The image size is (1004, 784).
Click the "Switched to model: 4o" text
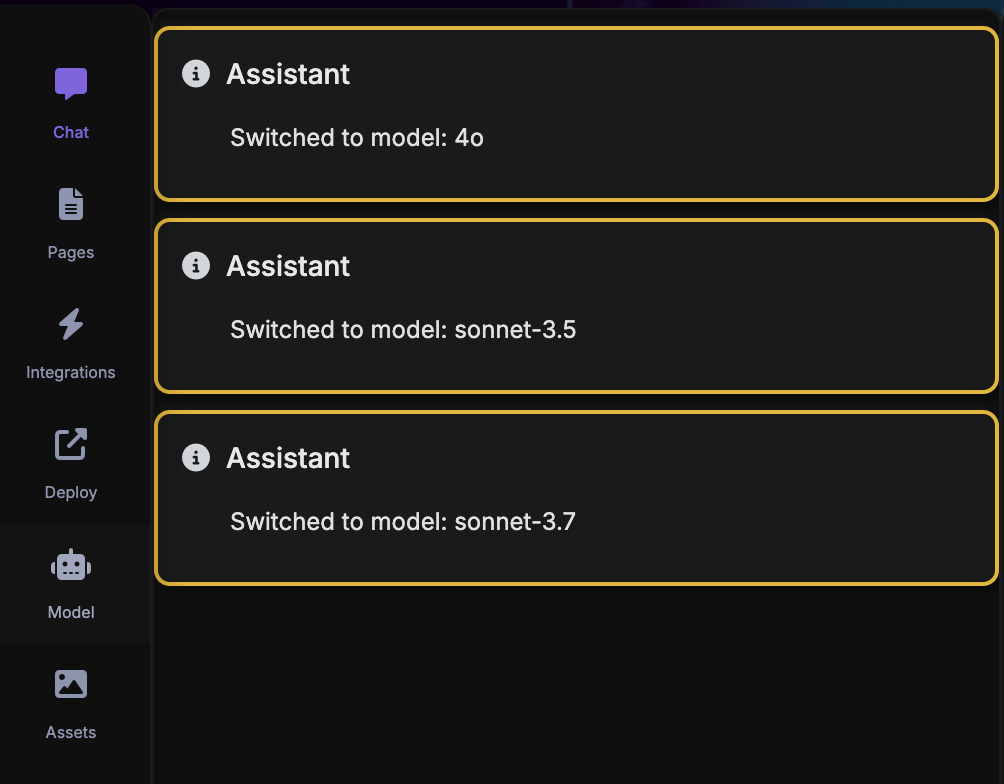357,138
